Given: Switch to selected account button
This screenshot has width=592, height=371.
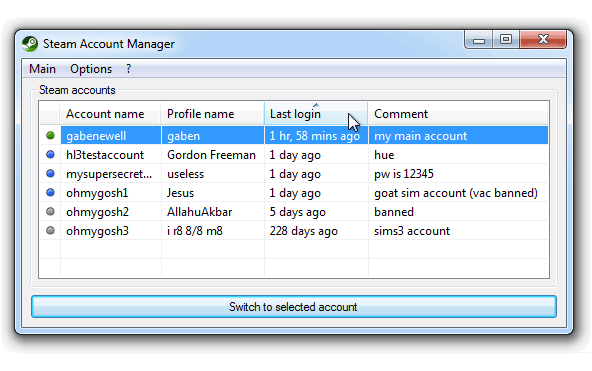Looking at the screenshot, I should point(294,306).
